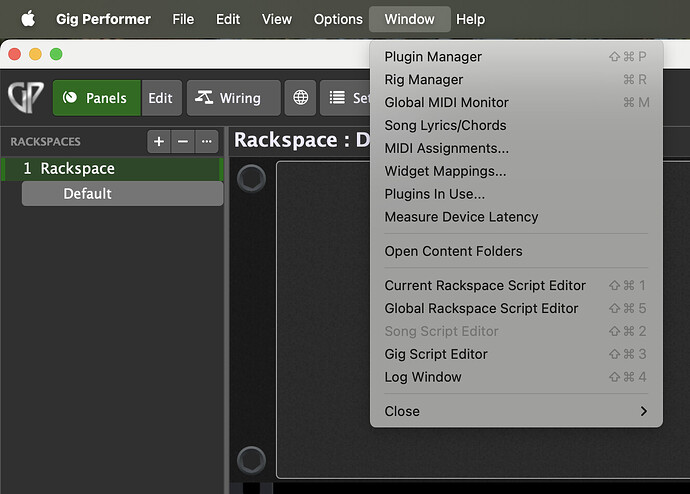Open Current Rackspace Script Editor
The image size is (690, 494).
(x=516, y=285)
